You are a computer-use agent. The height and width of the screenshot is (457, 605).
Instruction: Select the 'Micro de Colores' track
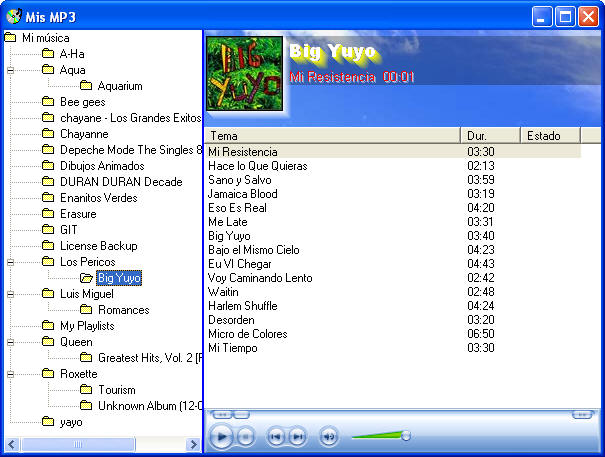(x=248, y=334)
